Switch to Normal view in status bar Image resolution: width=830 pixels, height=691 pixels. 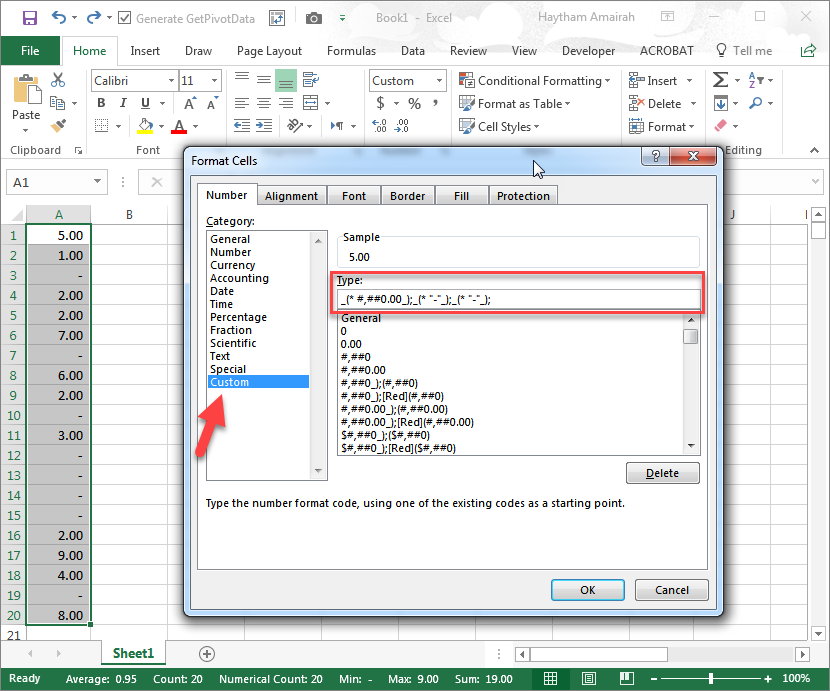[x=551, y=678]
